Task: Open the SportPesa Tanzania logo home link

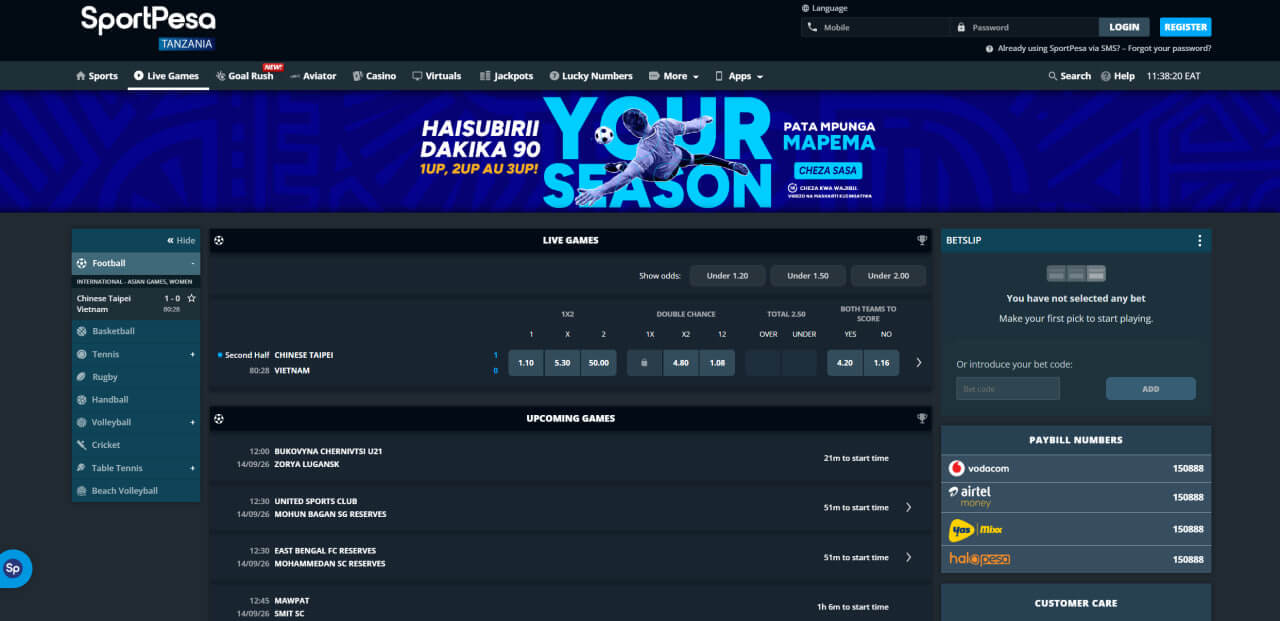Action: (x=148, y=28)
